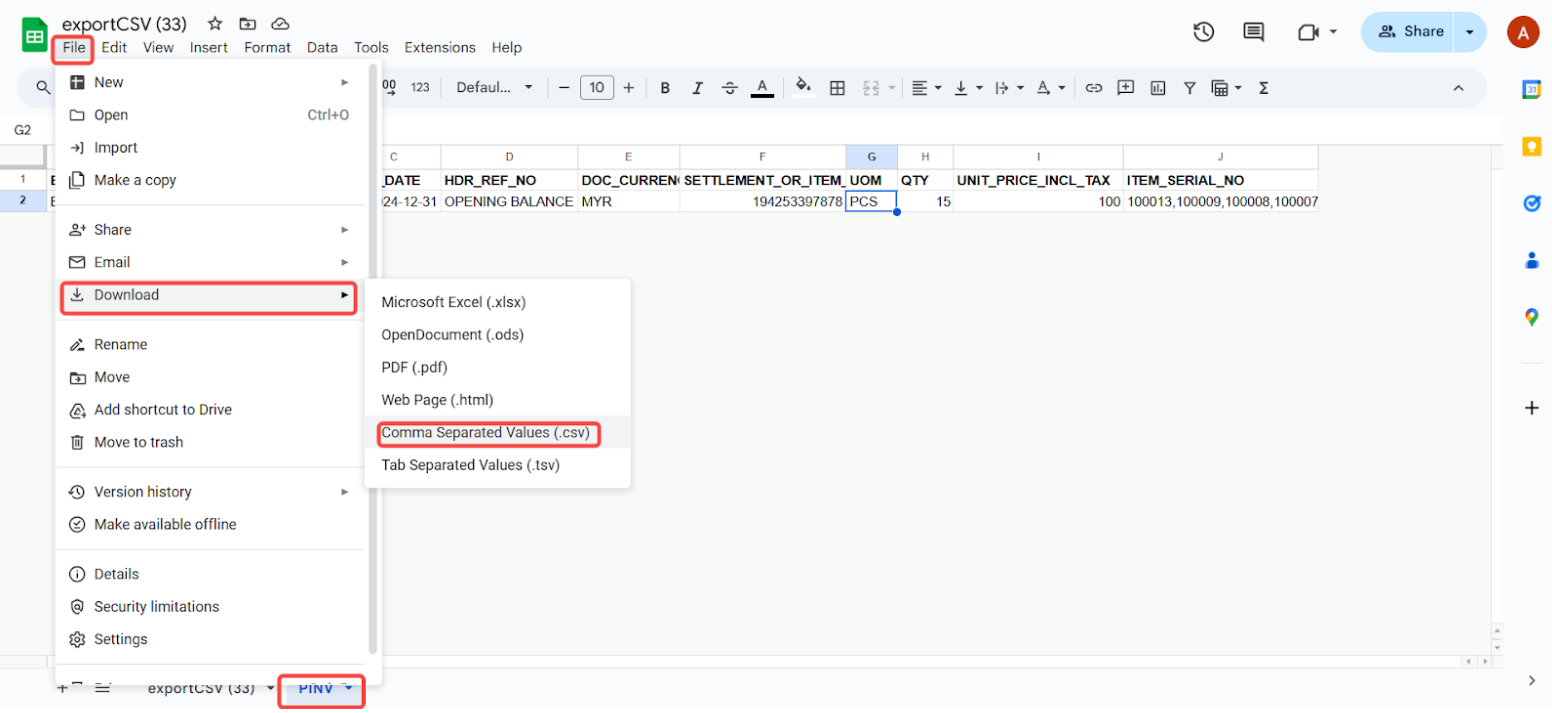This screenshot has height=713, width=1552.
Task: Expand the horizontal alignment options
Action: point(938,87)
